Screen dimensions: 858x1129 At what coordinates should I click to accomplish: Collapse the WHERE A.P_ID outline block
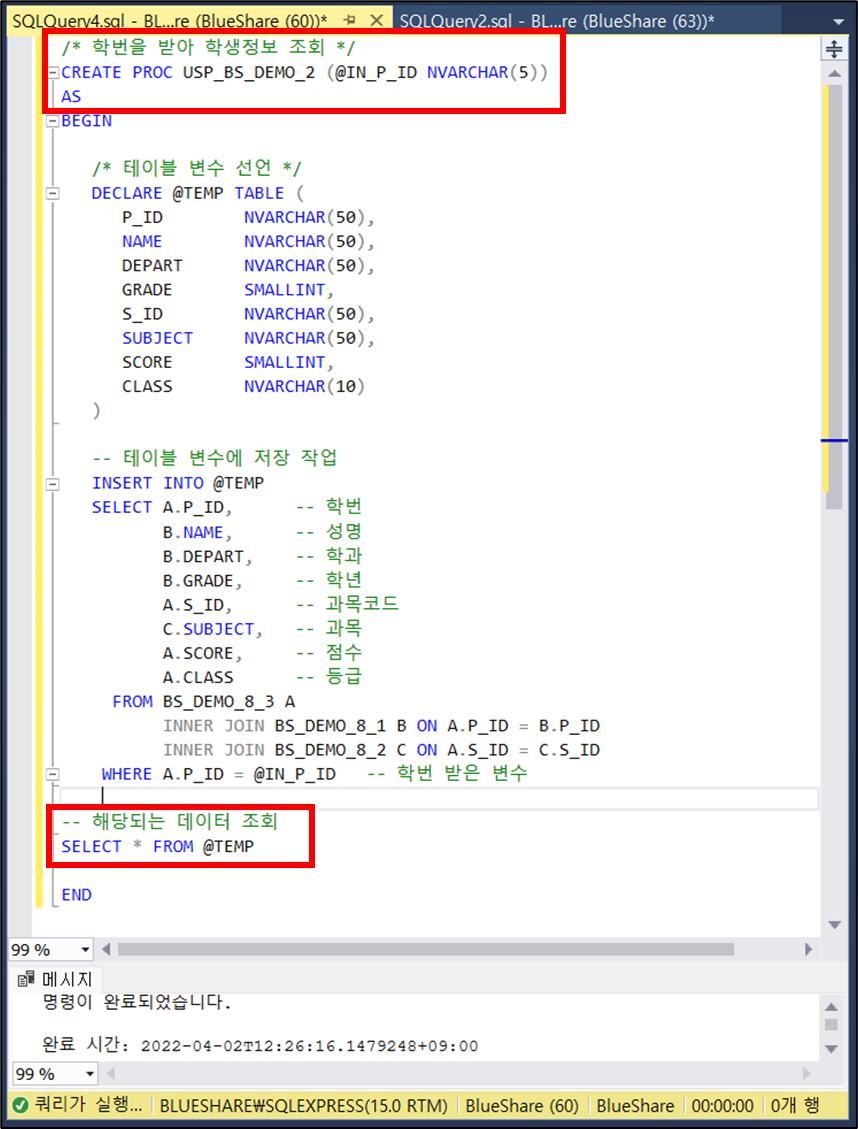coord(53,775)
